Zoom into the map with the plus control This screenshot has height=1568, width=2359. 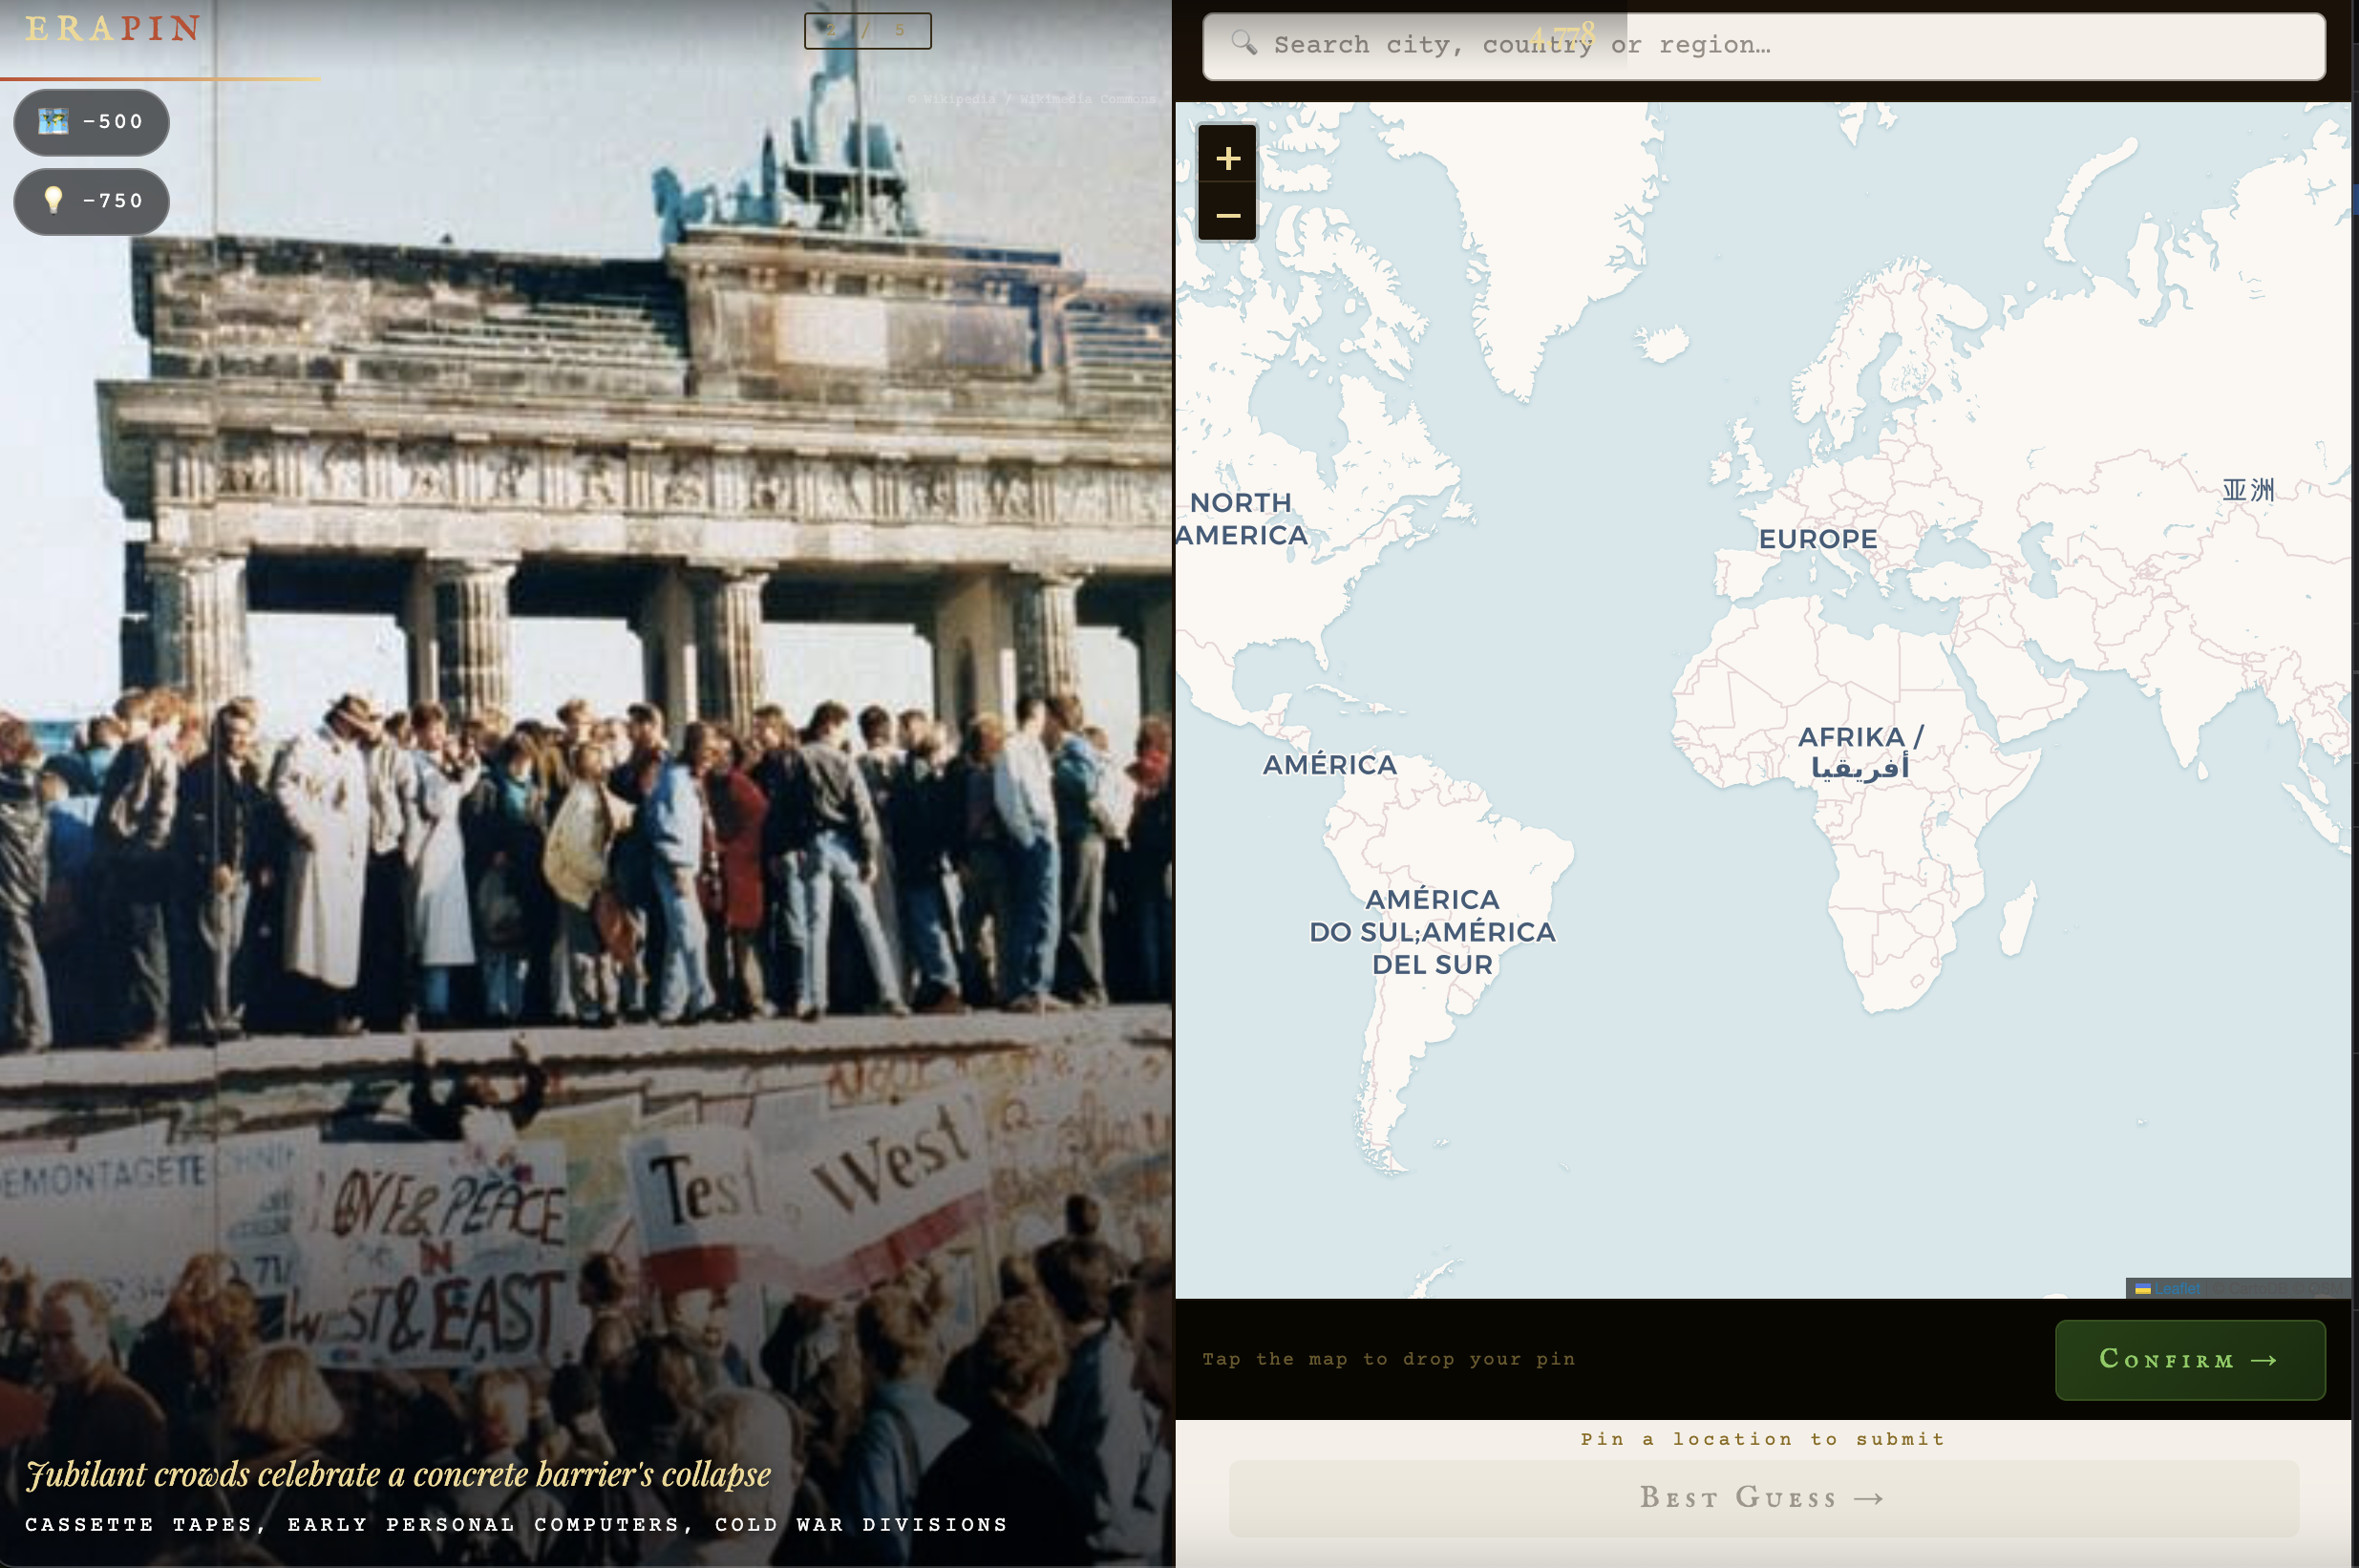(1227, 156)
